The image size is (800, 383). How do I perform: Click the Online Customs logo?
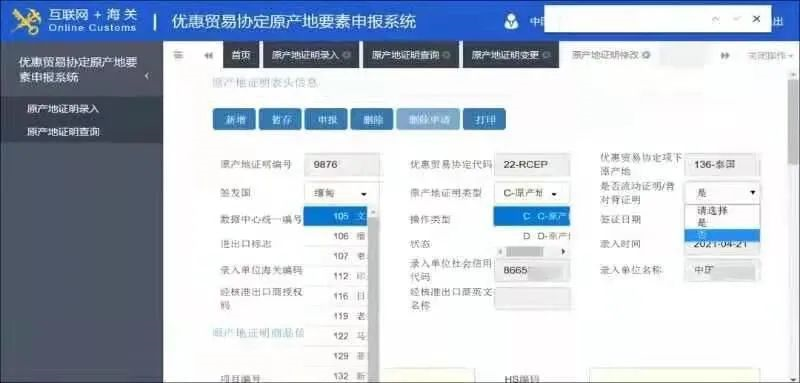74,21
